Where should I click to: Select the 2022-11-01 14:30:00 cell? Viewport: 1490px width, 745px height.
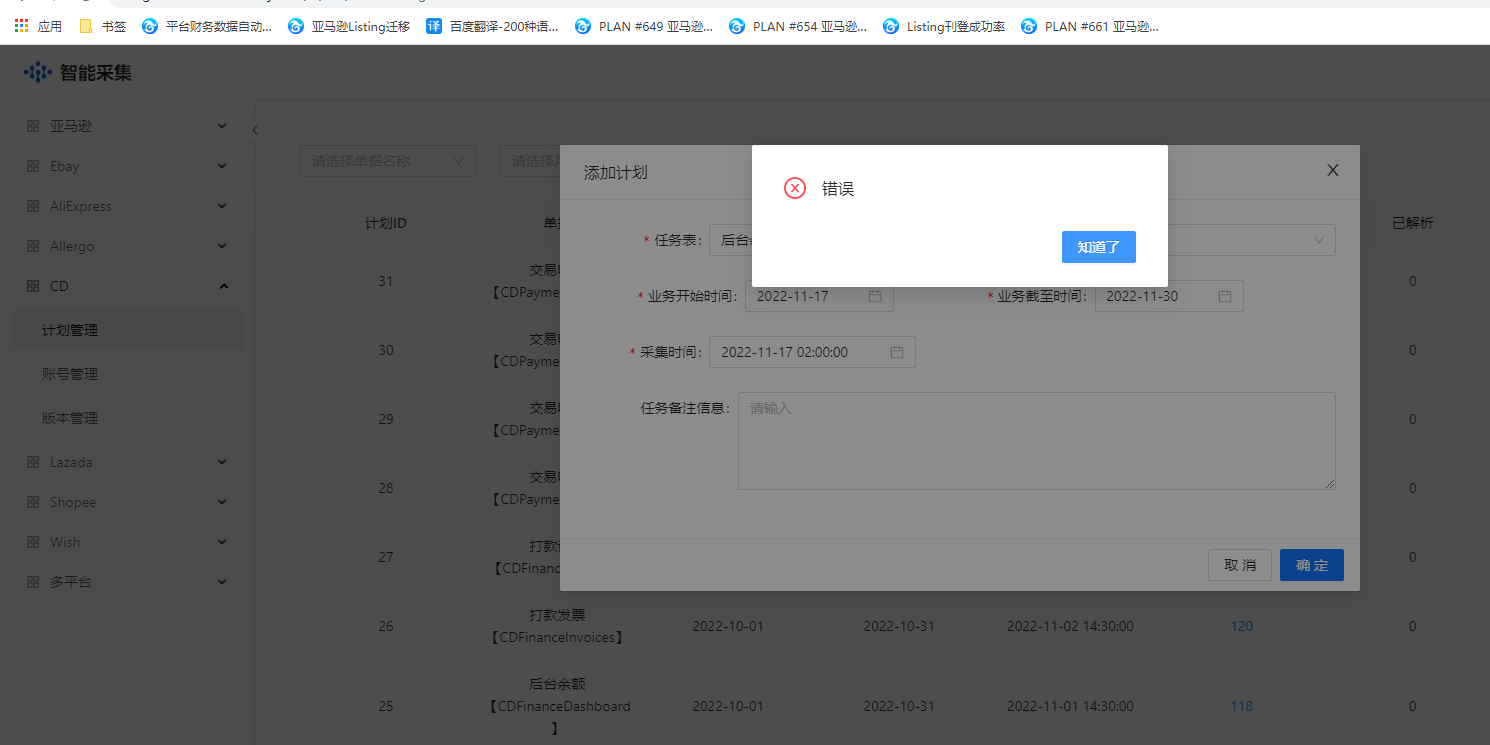point(1070,706)
